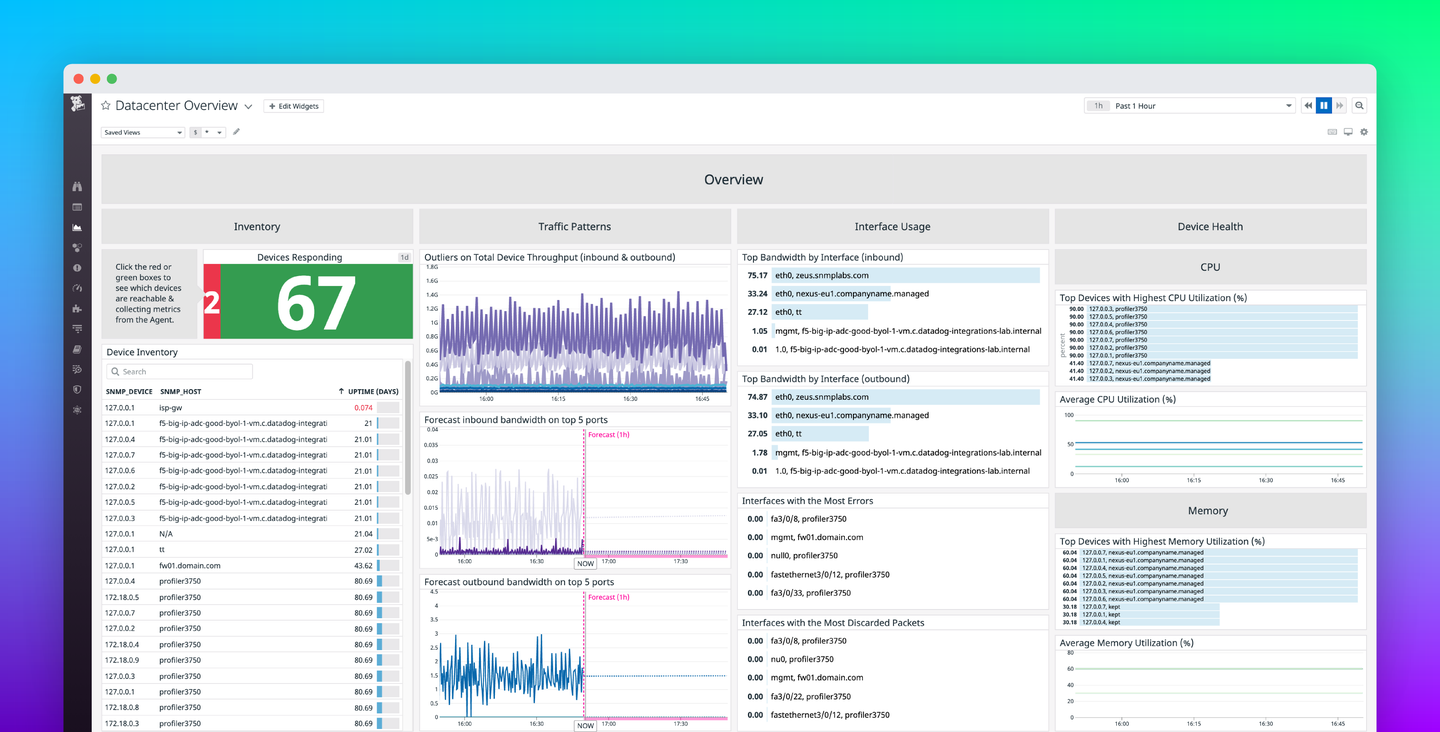Open the Logs search sidebar icon
The image size is (1440, 732).
click(x=77, y=370)
